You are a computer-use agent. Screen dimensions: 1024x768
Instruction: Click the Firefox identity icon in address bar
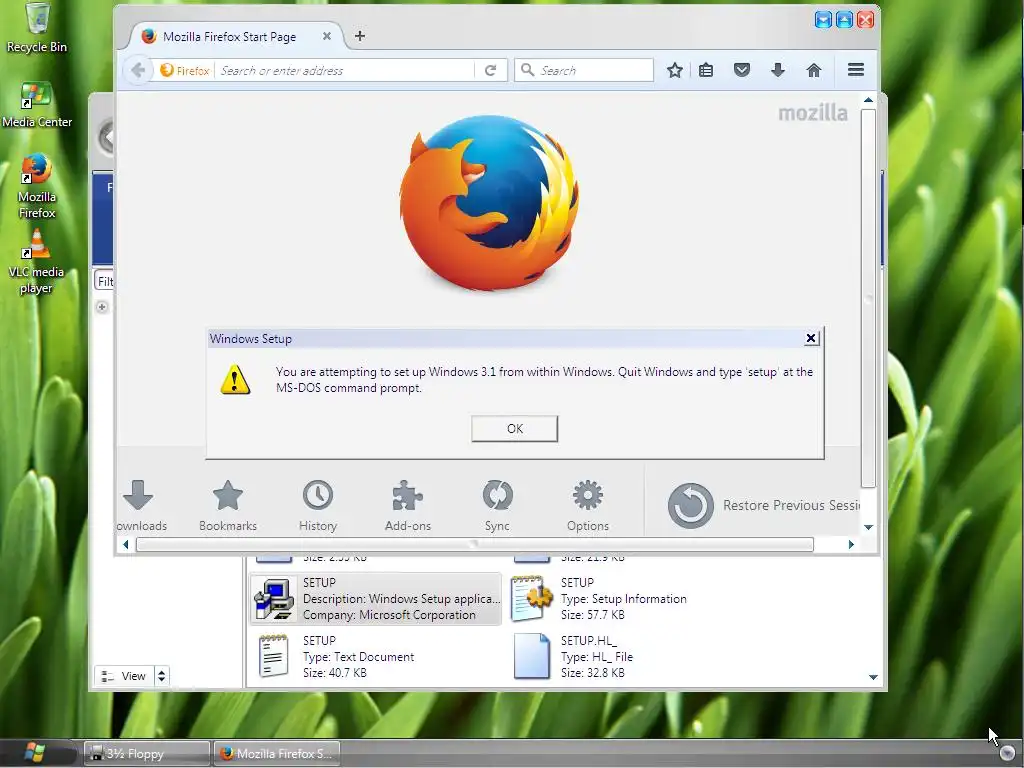[x=185, y=70]
